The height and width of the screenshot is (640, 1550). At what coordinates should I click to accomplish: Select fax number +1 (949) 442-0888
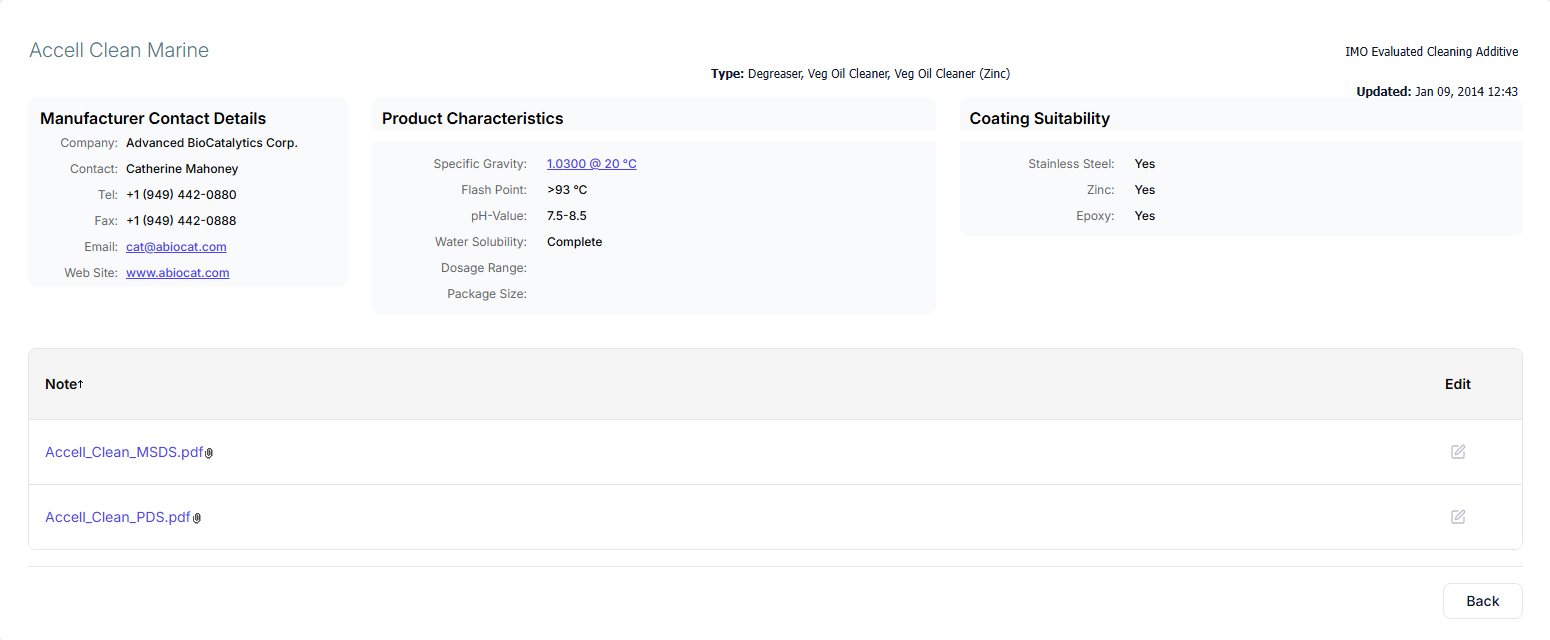[181, 221]
